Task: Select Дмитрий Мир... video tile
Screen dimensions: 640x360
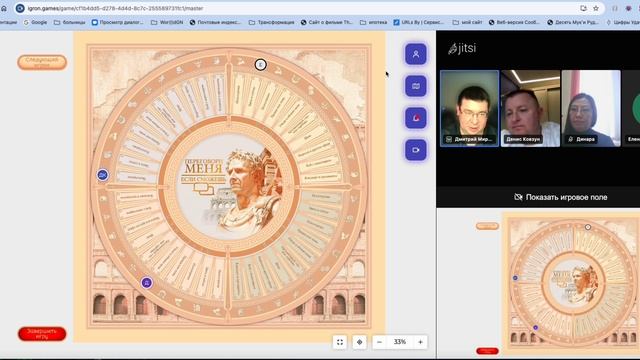Action: click(x=469, y=108)
